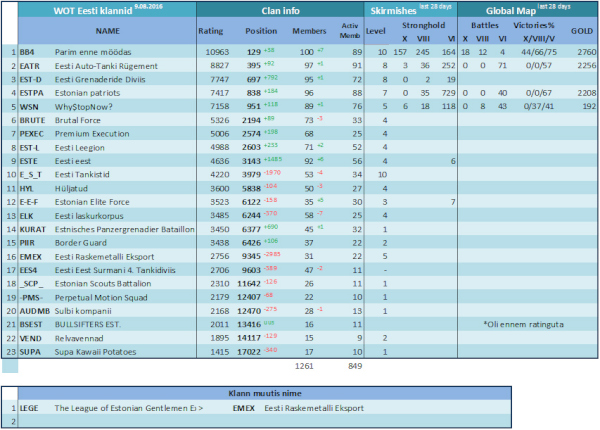This screenshot has height=430, width=600.
Task: Click the note '*Oli ennem ratinguta'
Action: (523, 324)
